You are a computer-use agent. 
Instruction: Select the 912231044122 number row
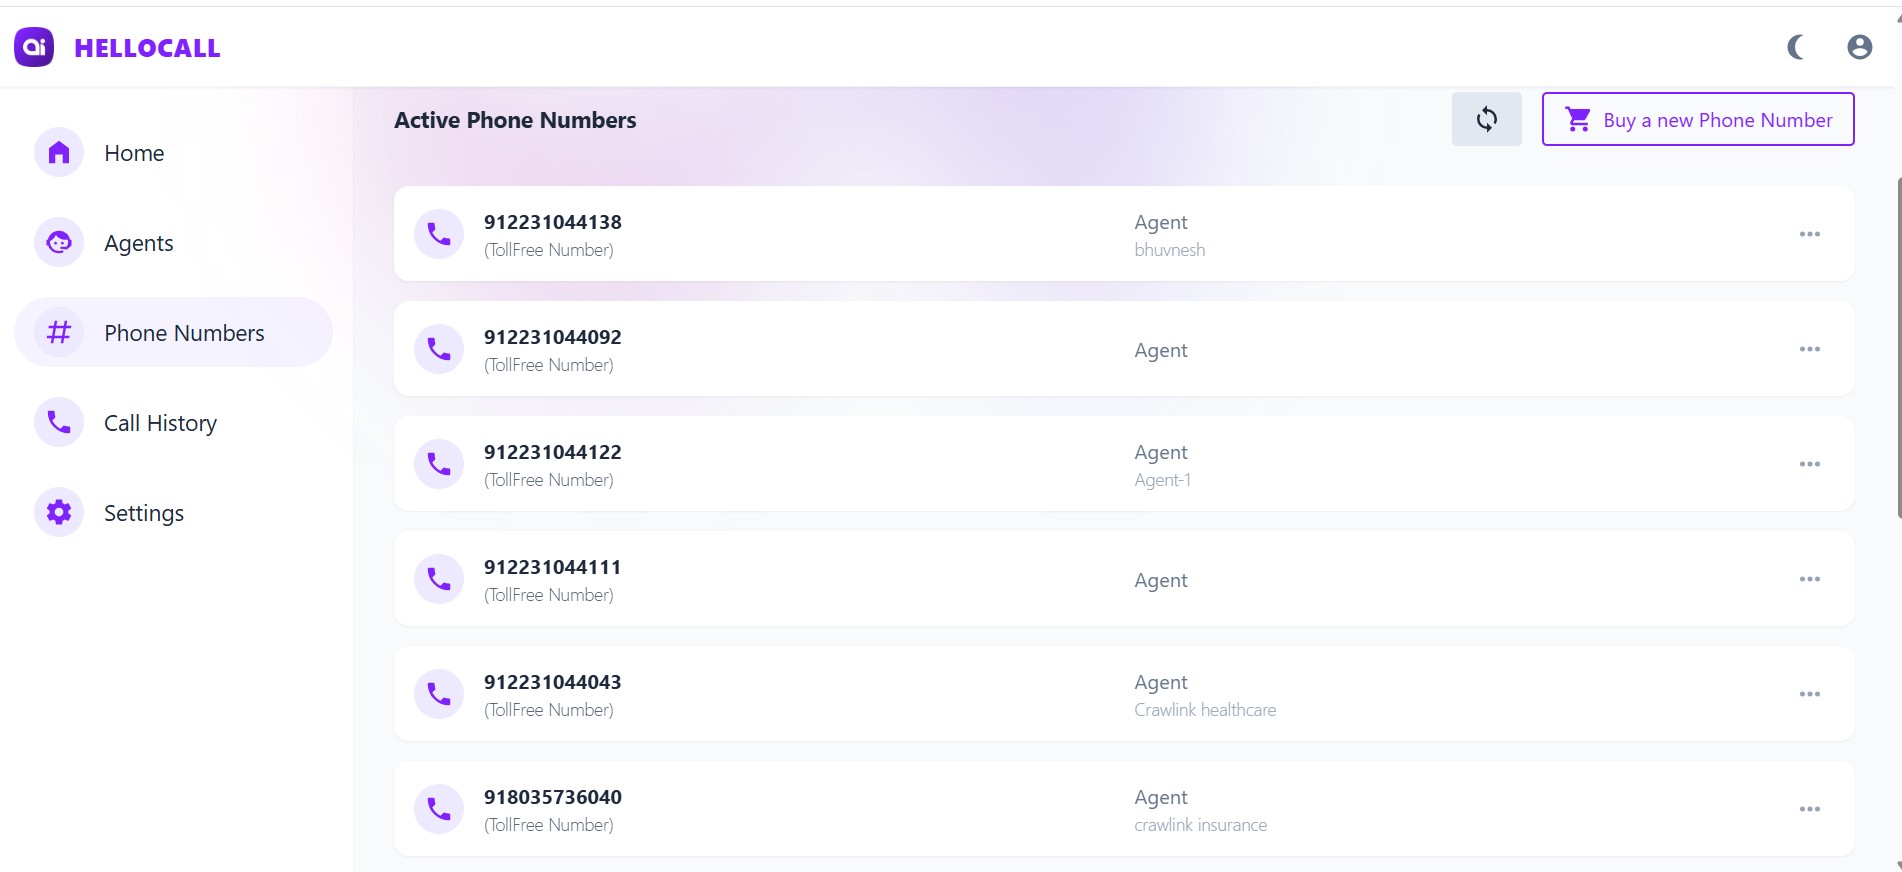point(800,465)
